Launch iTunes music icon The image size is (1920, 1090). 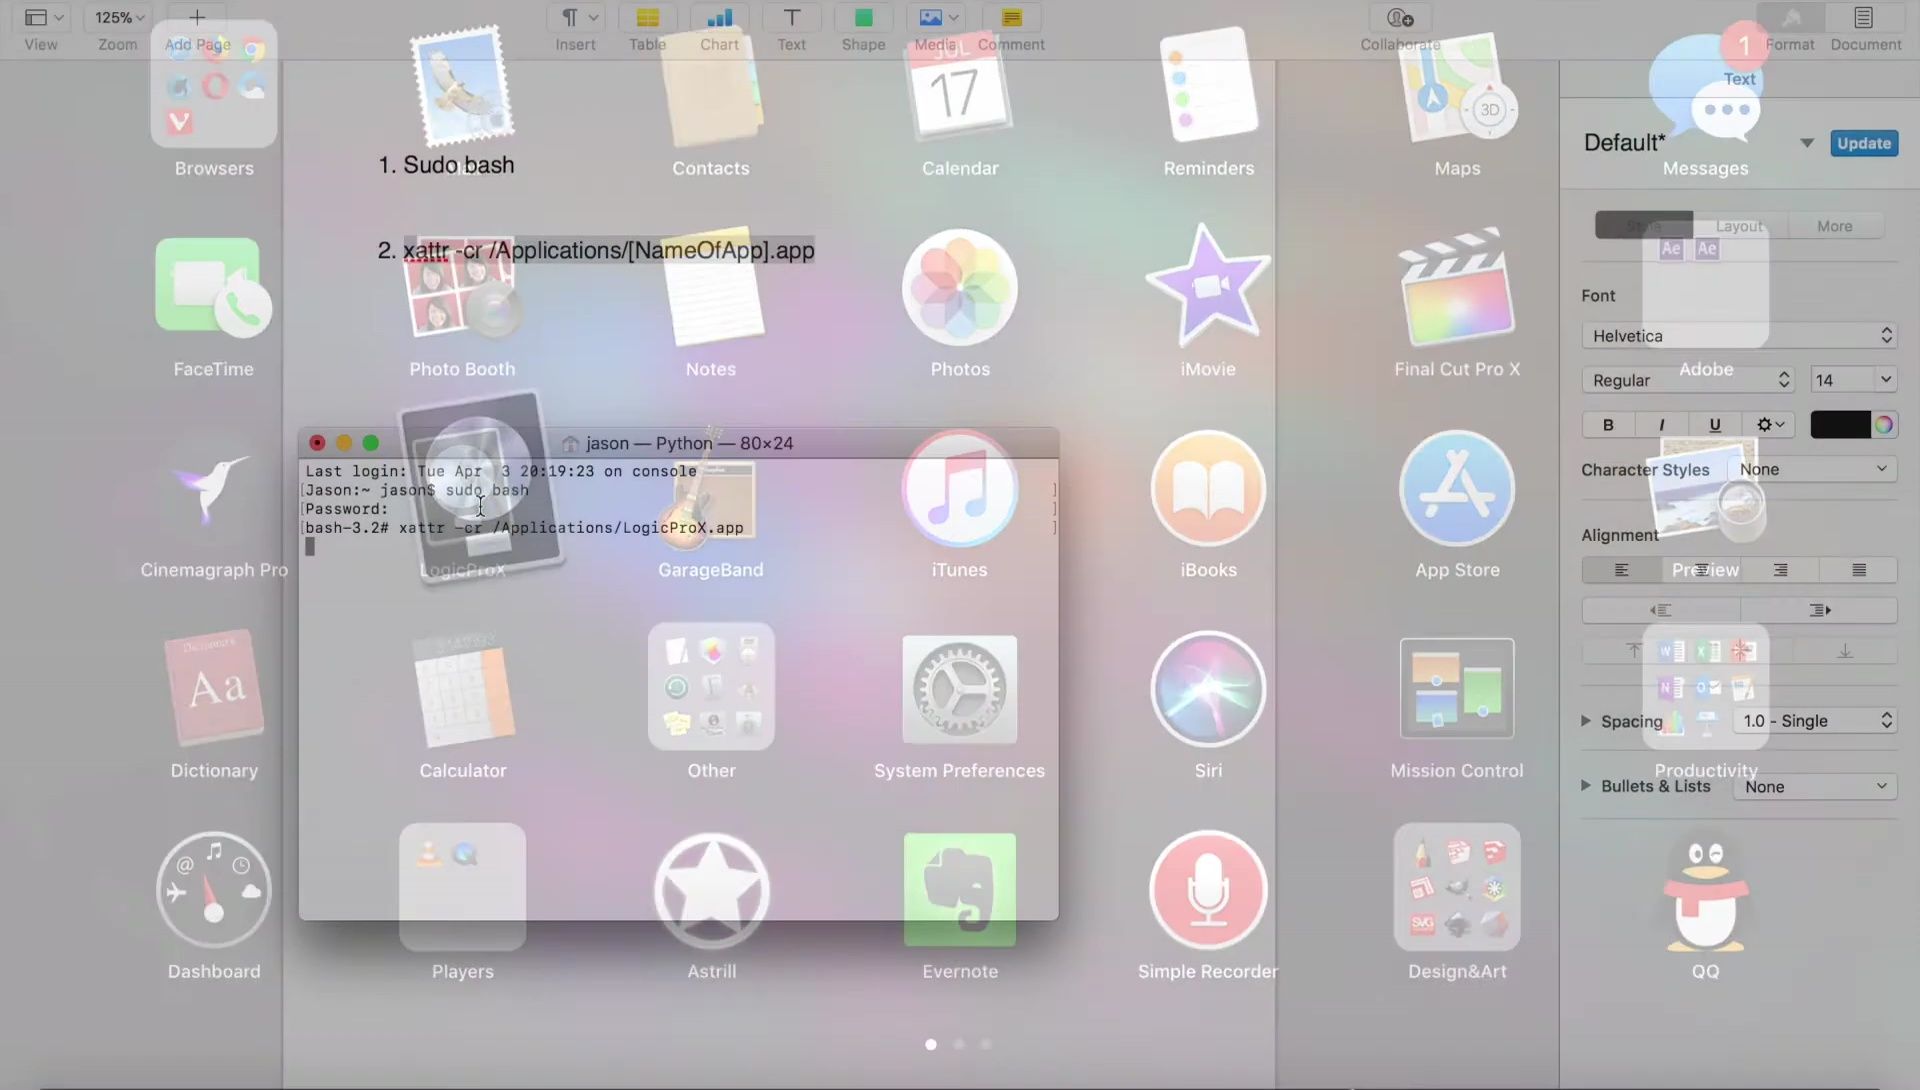point(959,489)
